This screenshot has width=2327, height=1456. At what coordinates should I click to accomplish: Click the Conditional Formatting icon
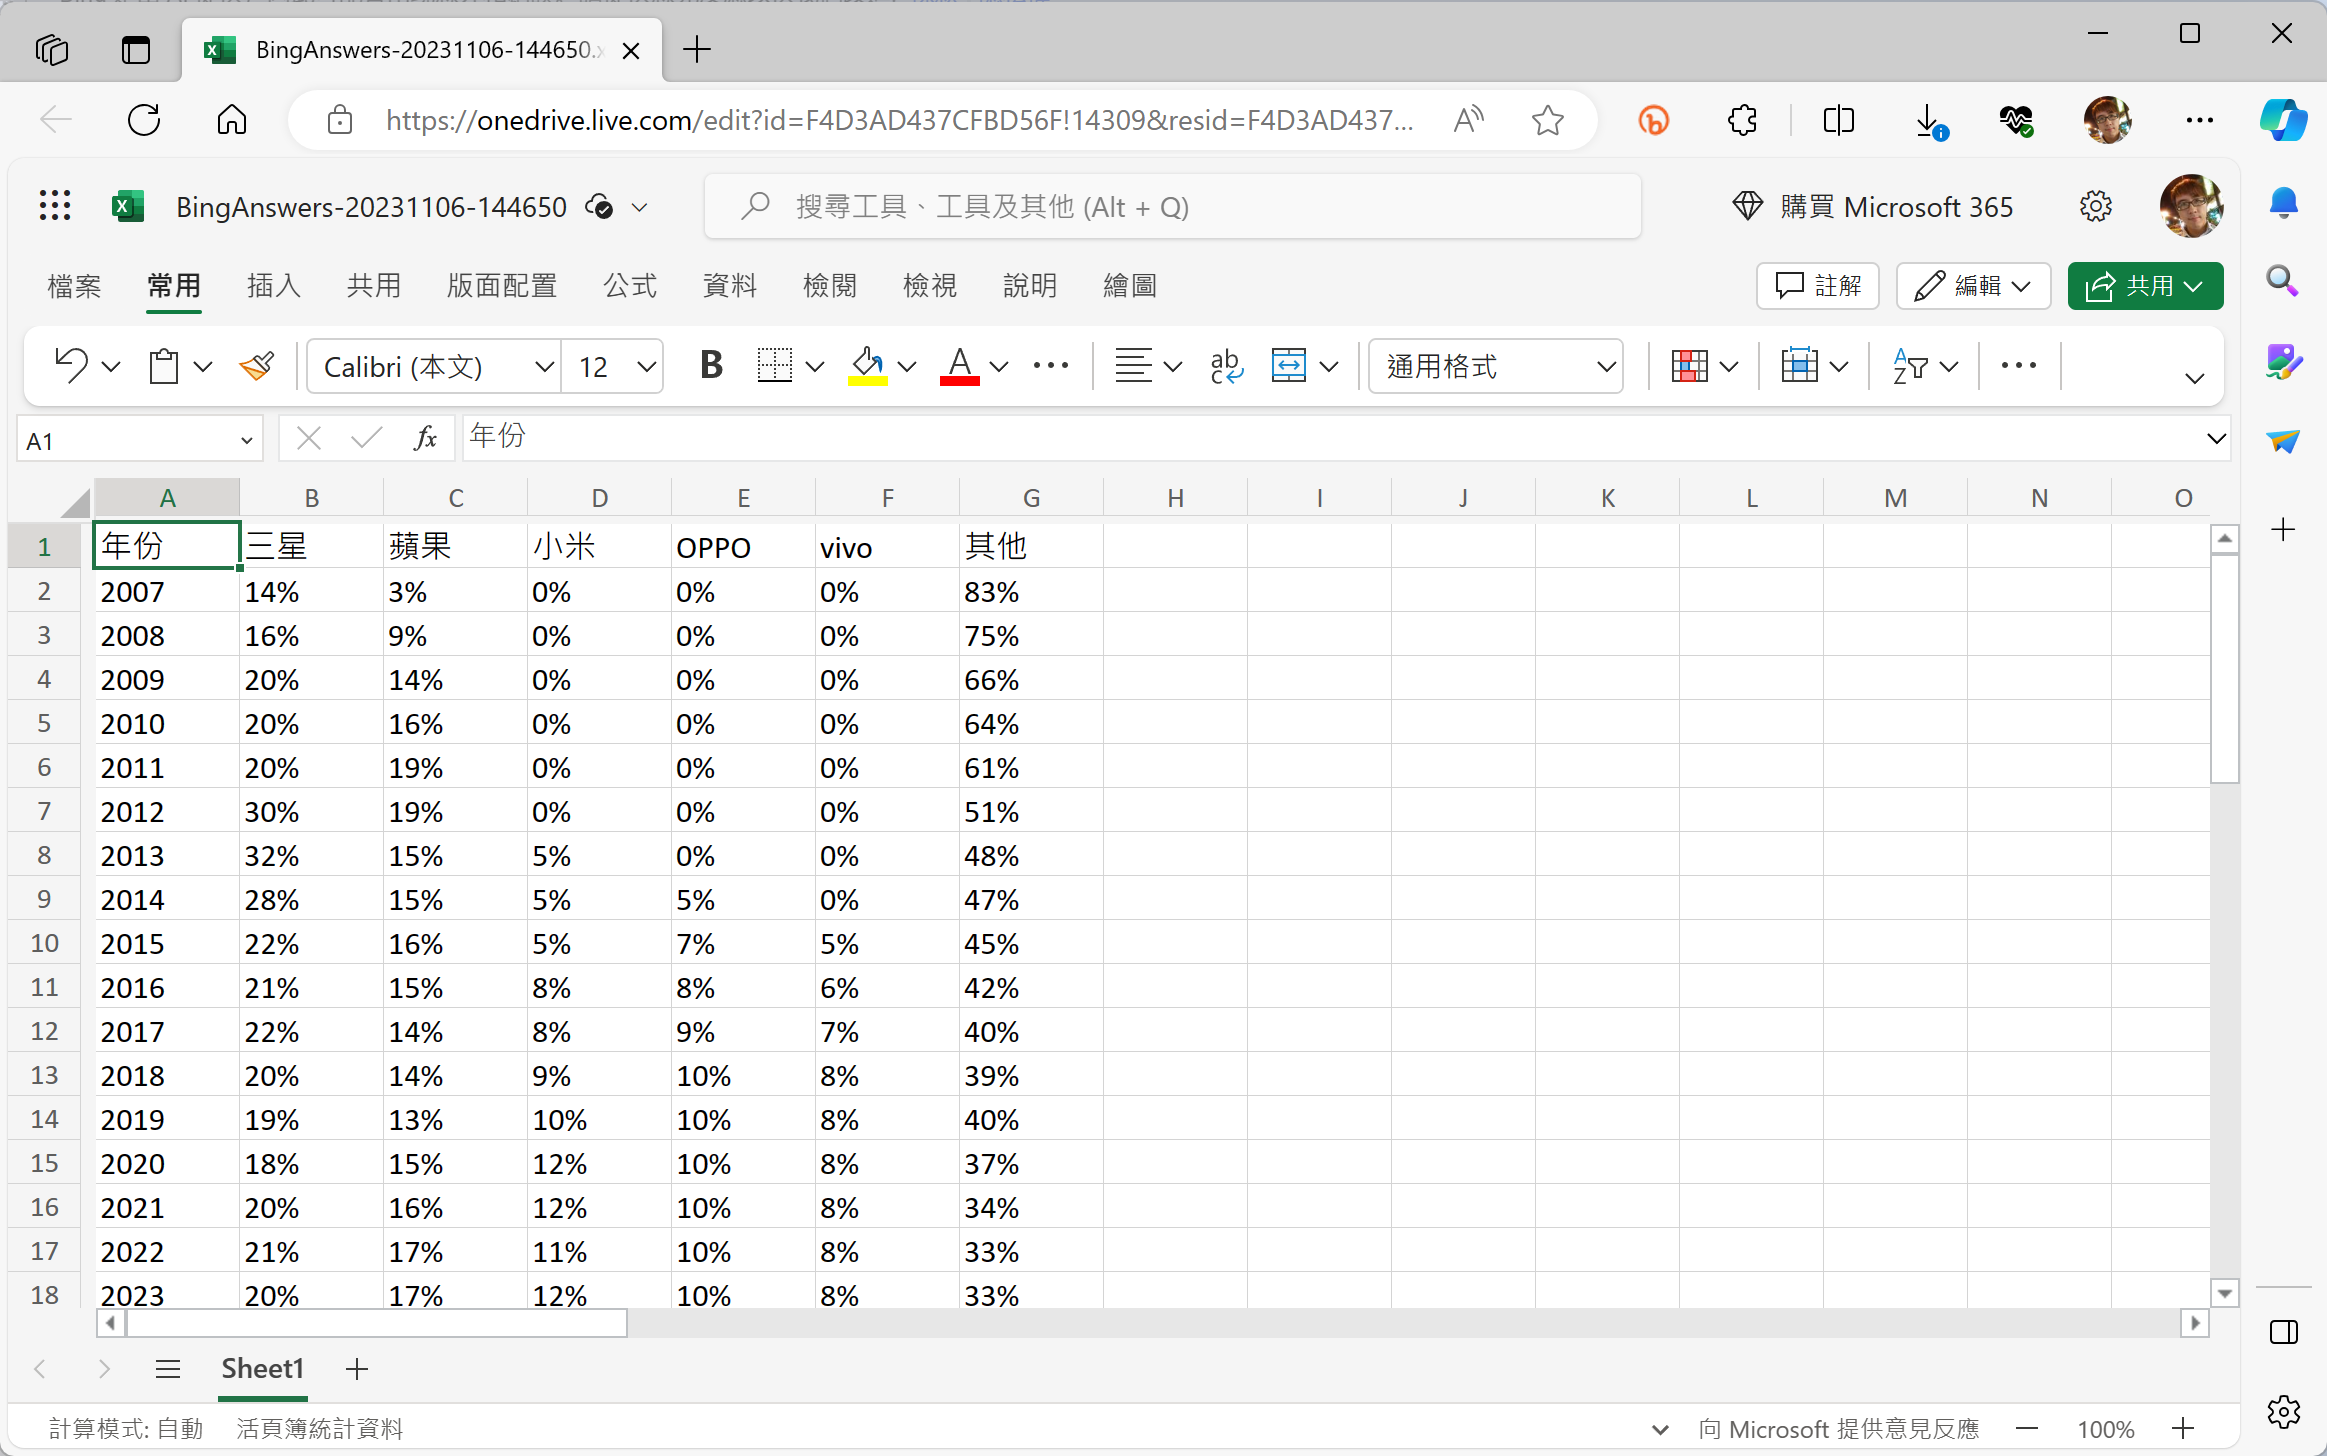click(x=1690, y=366)
